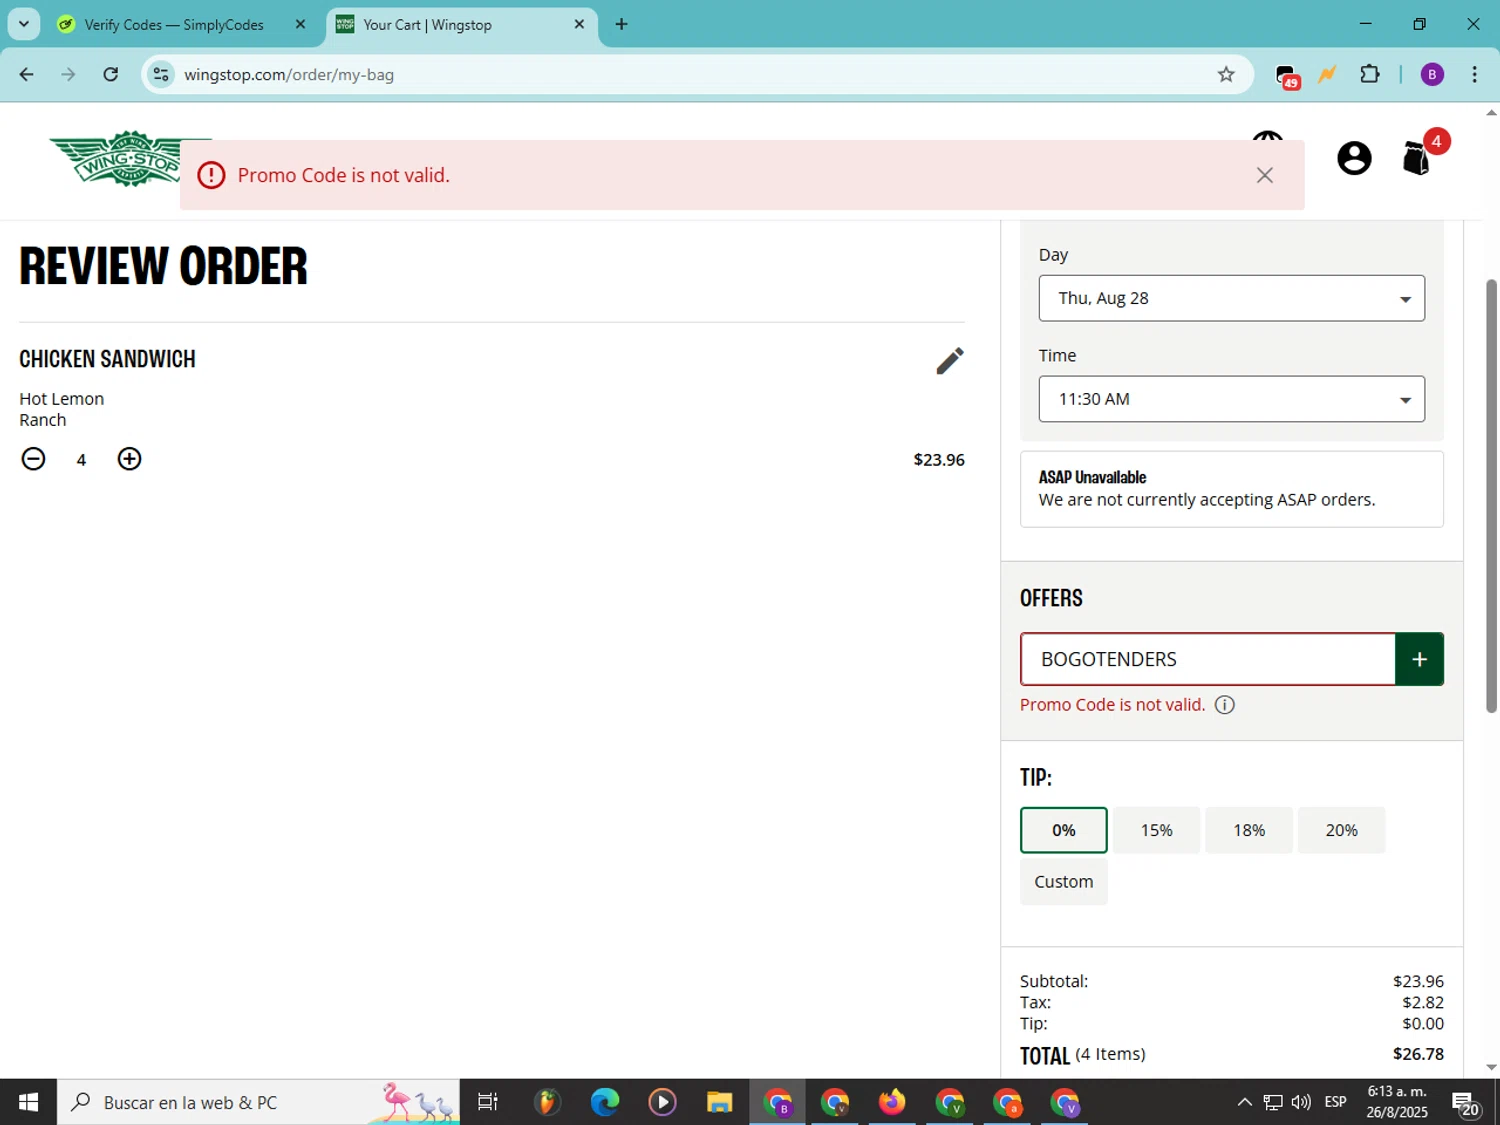Click the scrollbar down arrow
Viewport: 1500px width, 1125px height.
tap(1491, 1068)
